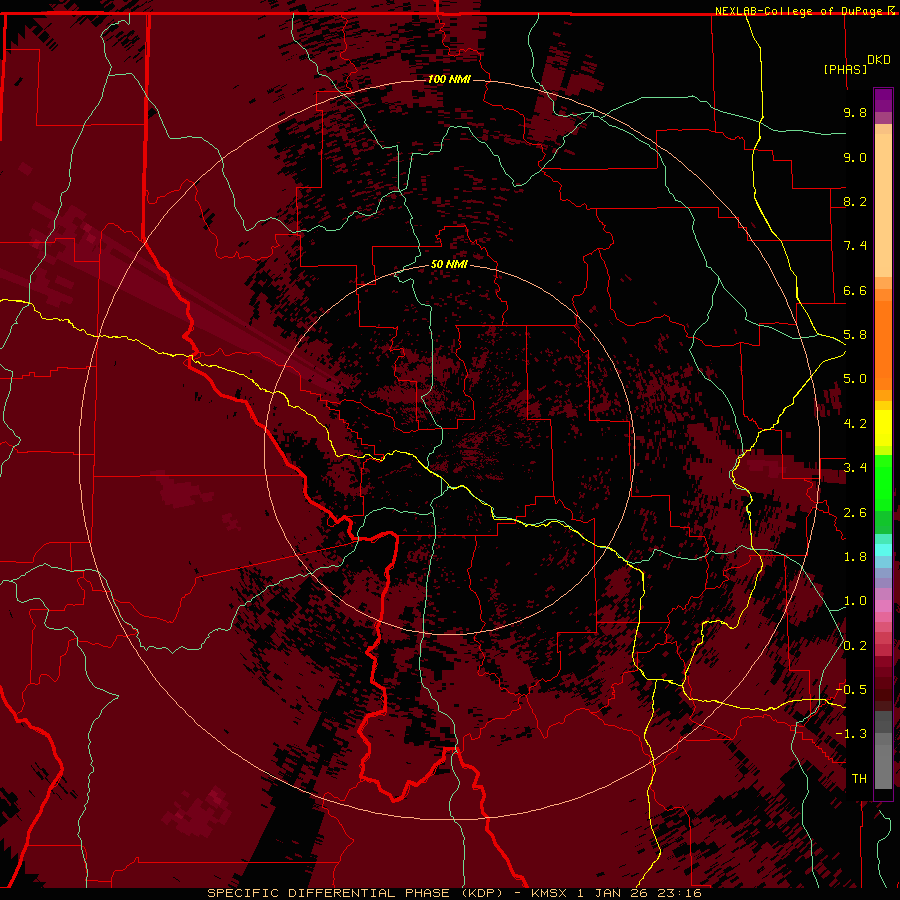Screen dimensions: 900x900
Task: Click the Specific Differential Phase KMSX caption
Action: [454, 893]
